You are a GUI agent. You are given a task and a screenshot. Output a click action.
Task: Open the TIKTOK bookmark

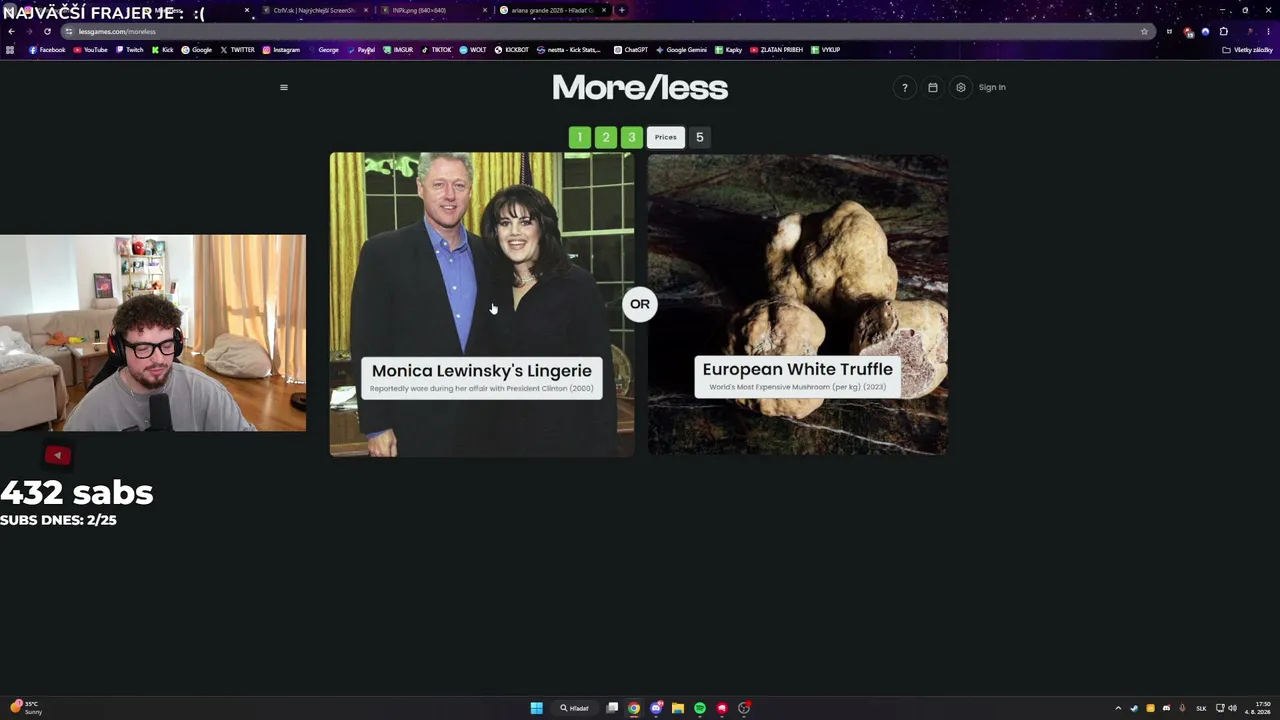436,50
